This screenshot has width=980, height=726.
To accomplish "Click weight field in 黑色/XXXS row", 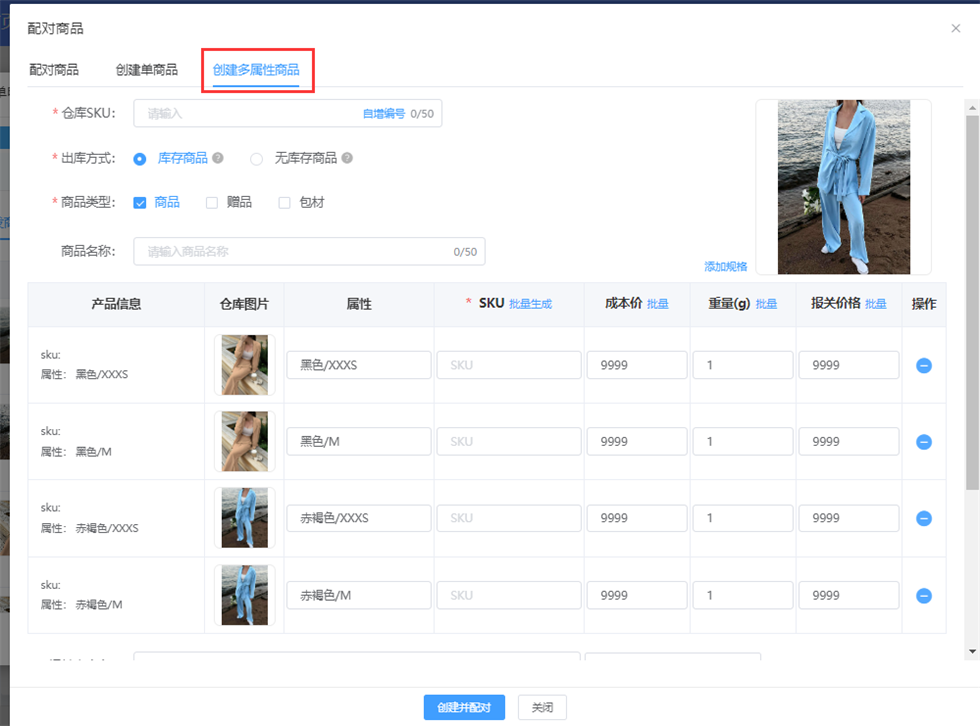I will tap(743, 365).
